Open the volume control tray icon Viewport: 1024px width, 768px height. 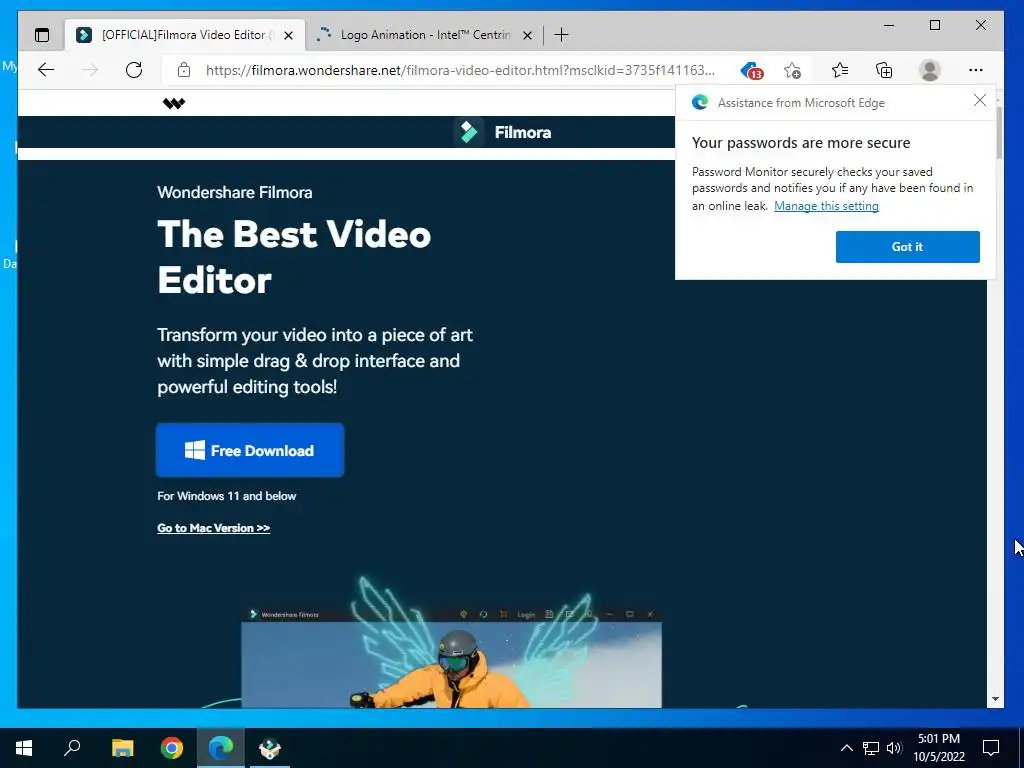pos(894,748)
